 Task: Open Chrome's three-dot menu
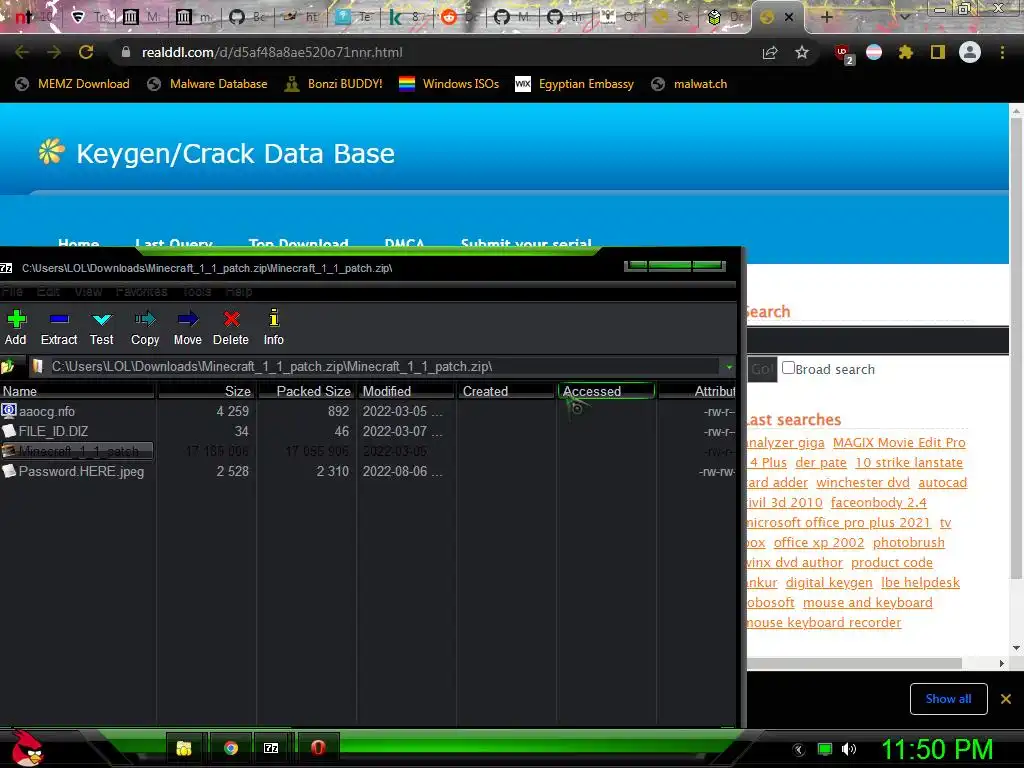point(1002,52)
